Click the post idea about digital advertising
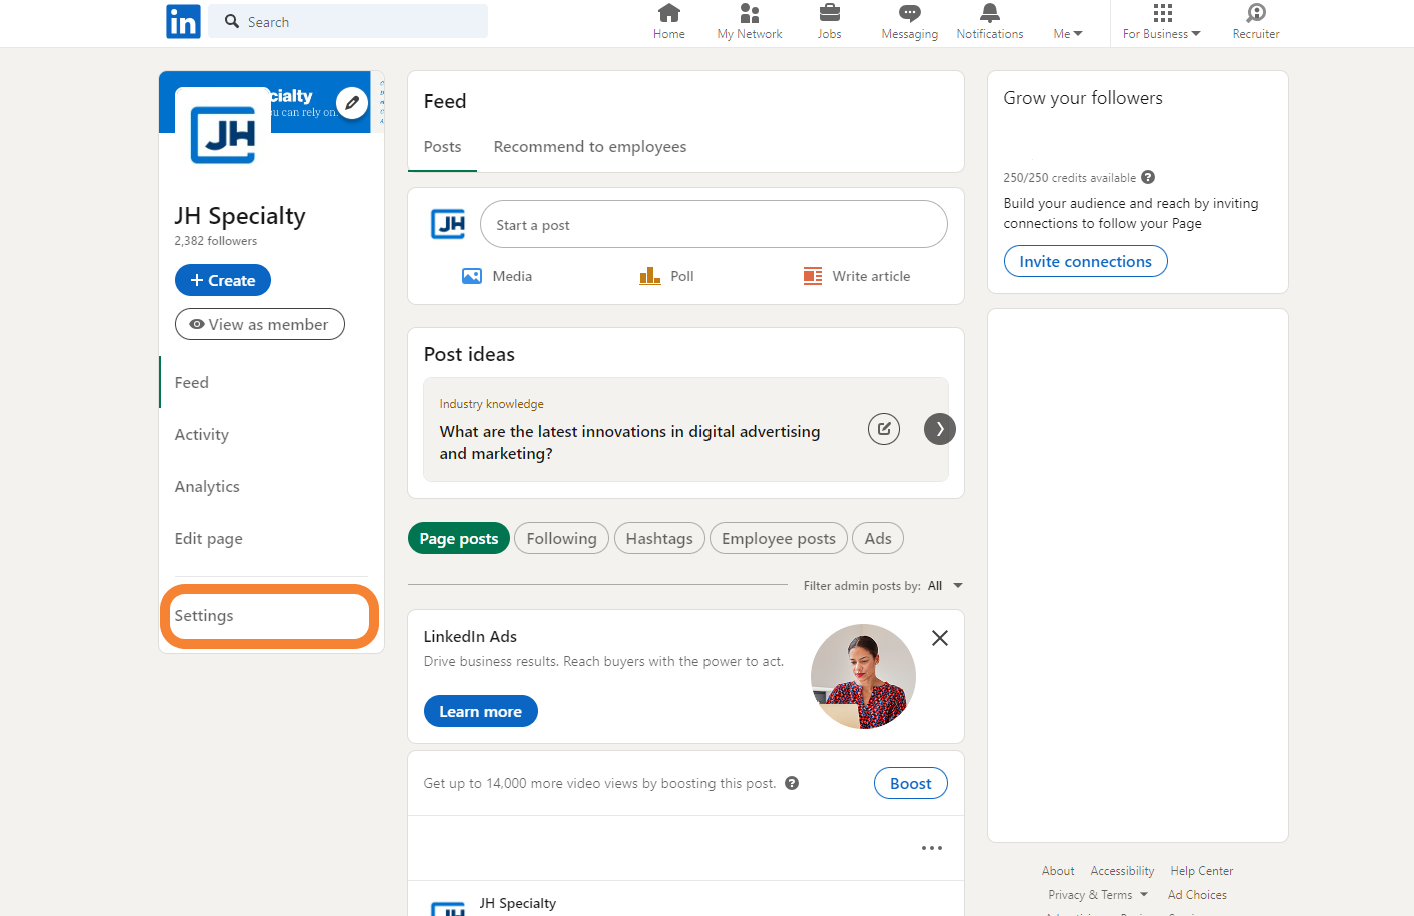 click(630, 442)
